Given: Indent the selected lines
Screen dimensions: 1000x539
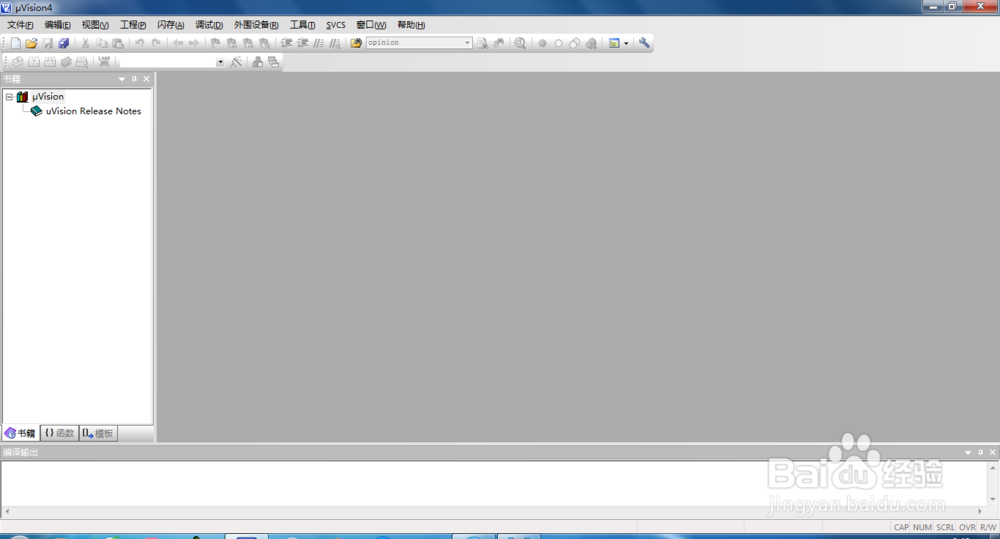Looking at the screenshot, I should coord(286,43).
